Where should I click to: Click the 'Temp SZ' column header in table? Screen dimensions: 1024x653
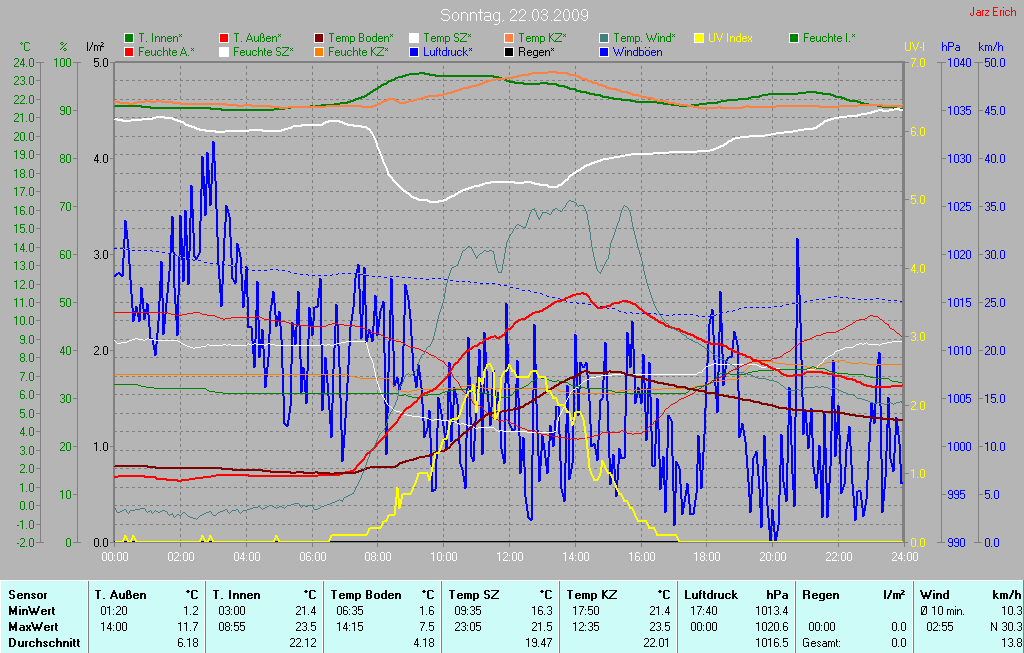[x=474, y=595]
